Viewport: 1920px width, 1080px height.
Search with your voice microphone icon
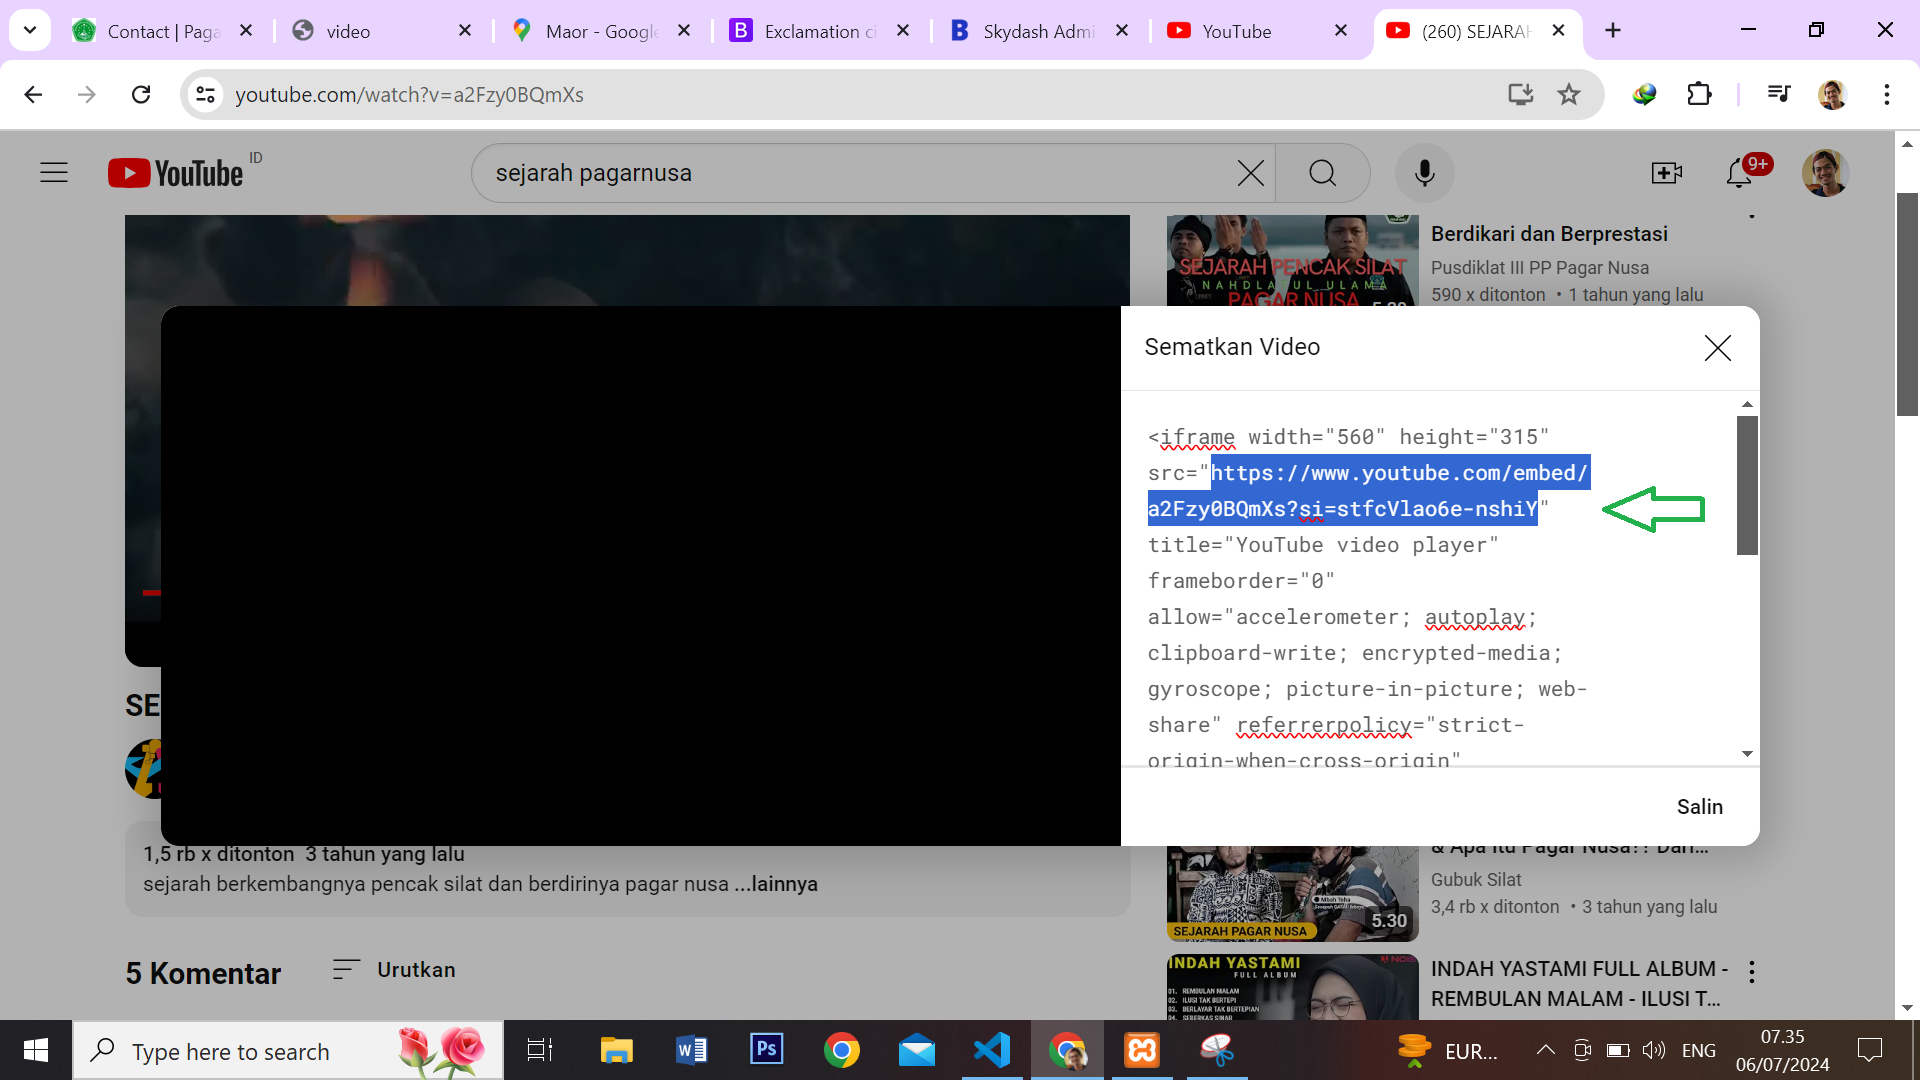1424,173
